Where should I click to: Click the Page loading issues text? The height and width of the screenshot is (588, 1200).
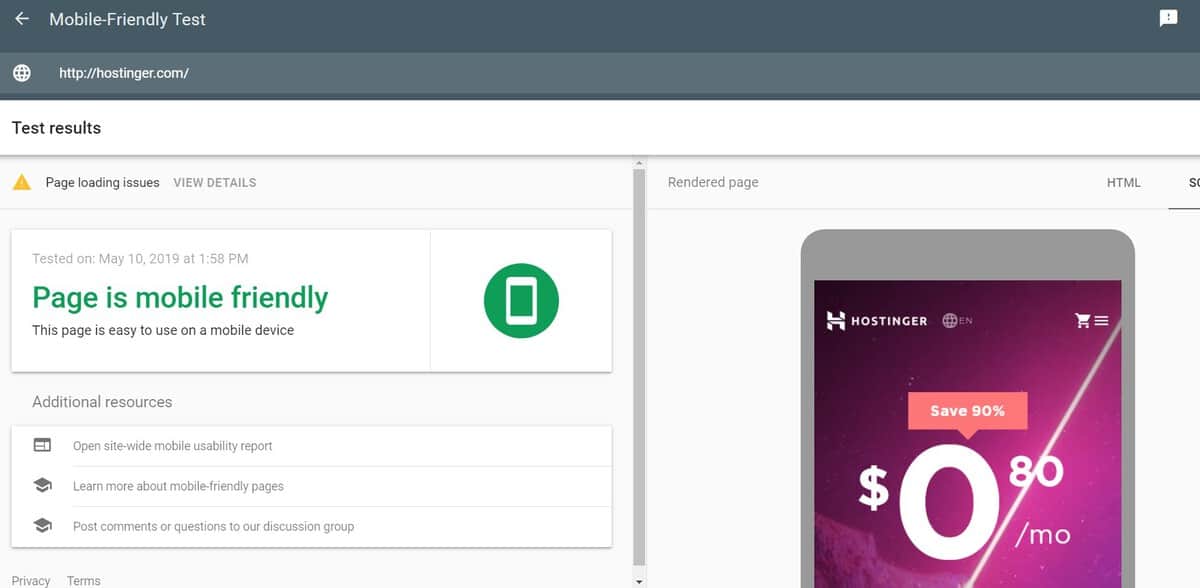pos(102,182)
